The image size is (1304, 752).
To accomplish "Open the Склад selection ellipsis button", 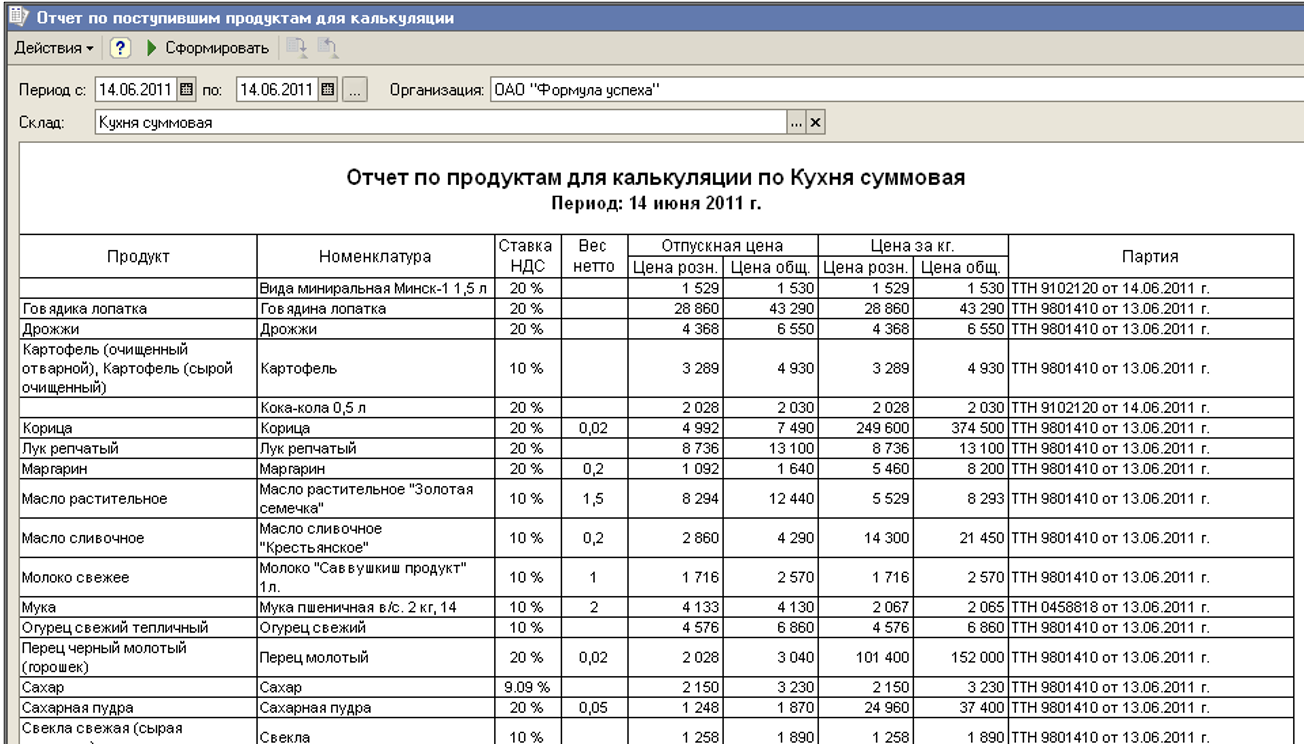I will [797, 123].
